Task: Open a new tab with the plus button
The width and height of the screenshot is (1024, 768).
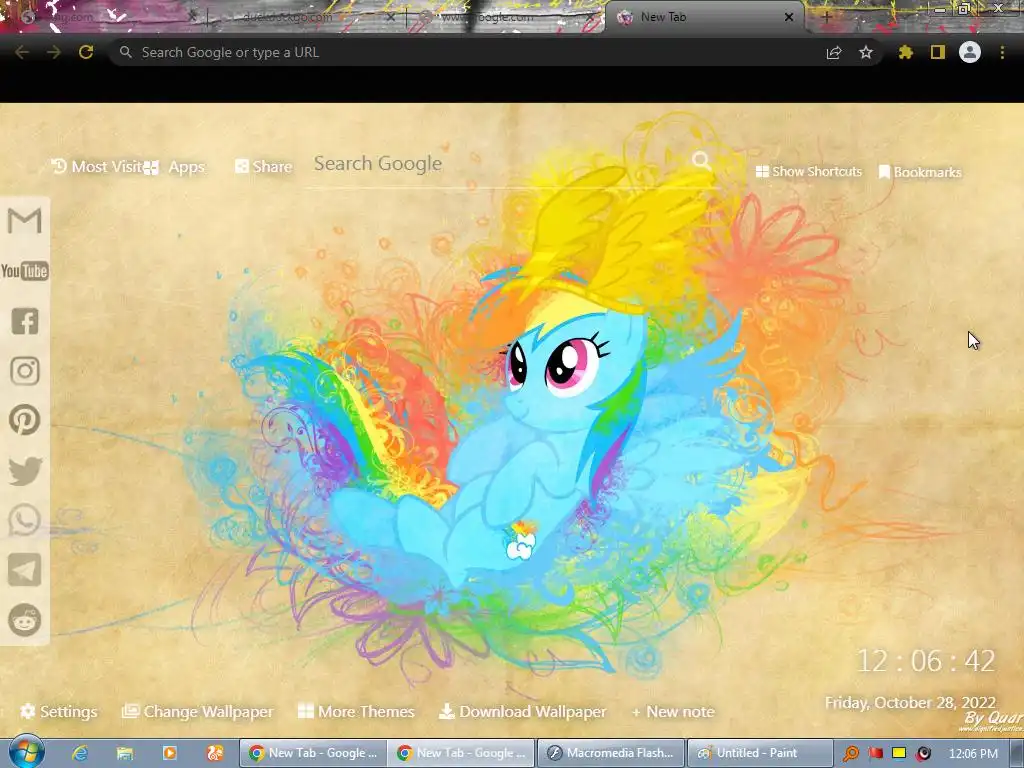Action: (826, 18)
